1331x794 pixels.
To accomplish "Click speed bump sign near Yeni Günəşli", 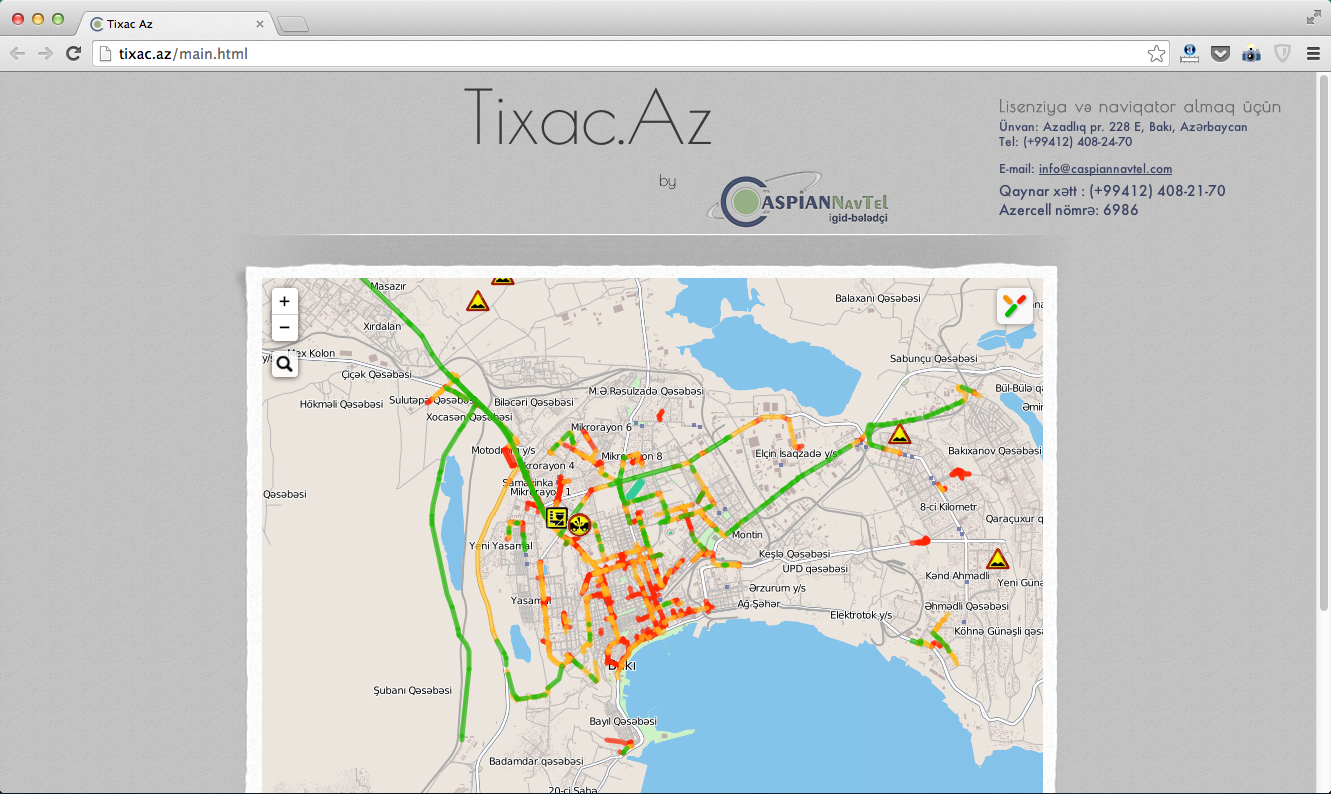I will [x=997, y=559].
